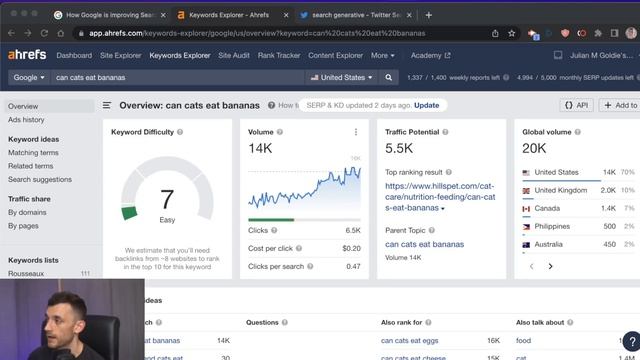This screenshot has height=360, width=640.
Task: Open Volume help tooltip icon
Action: coord(280,132)
